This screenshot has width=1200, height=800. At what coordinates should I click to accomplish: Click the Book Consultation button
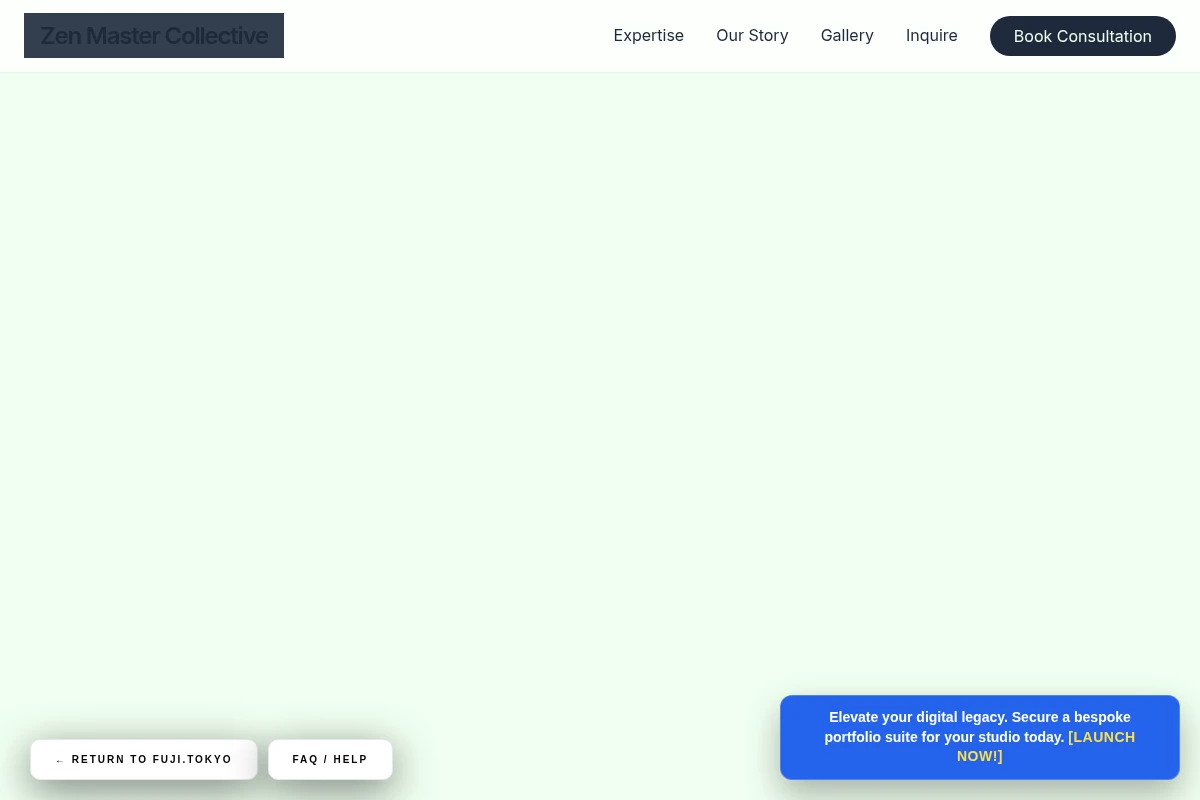coord(1083,36)
